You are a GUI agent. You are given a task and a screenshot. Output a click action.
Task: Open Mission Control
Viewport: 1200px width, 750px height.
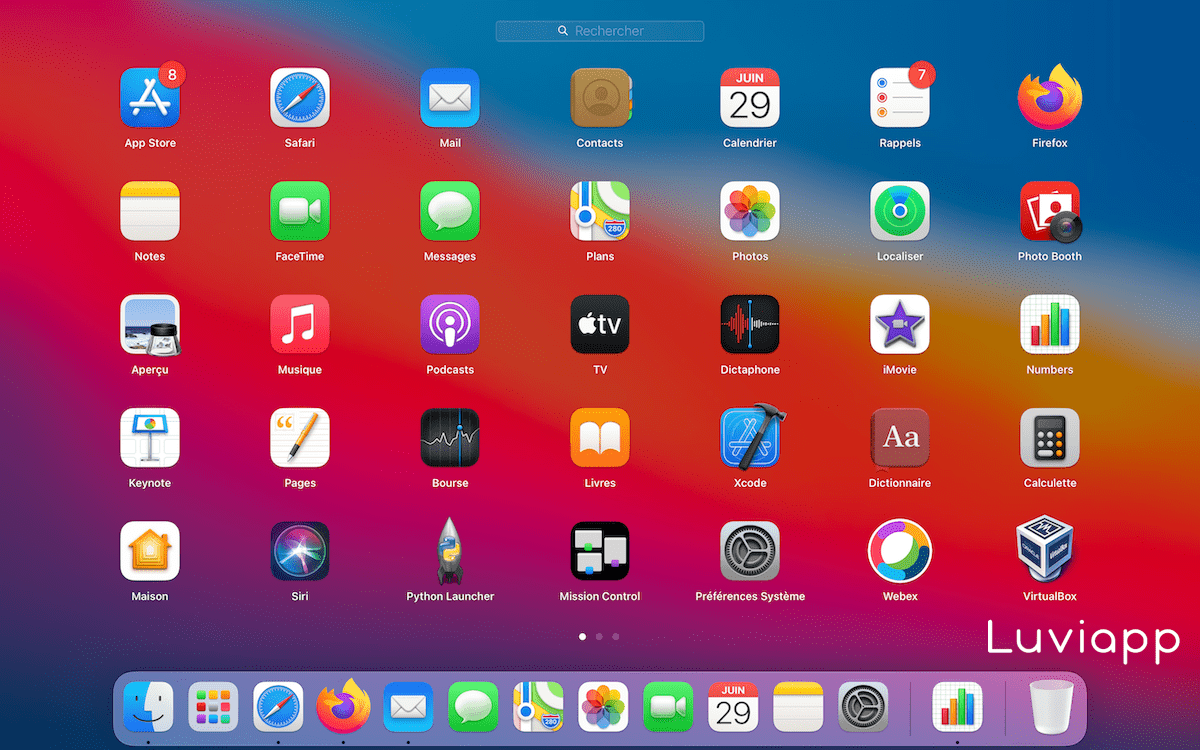[599, 551]
